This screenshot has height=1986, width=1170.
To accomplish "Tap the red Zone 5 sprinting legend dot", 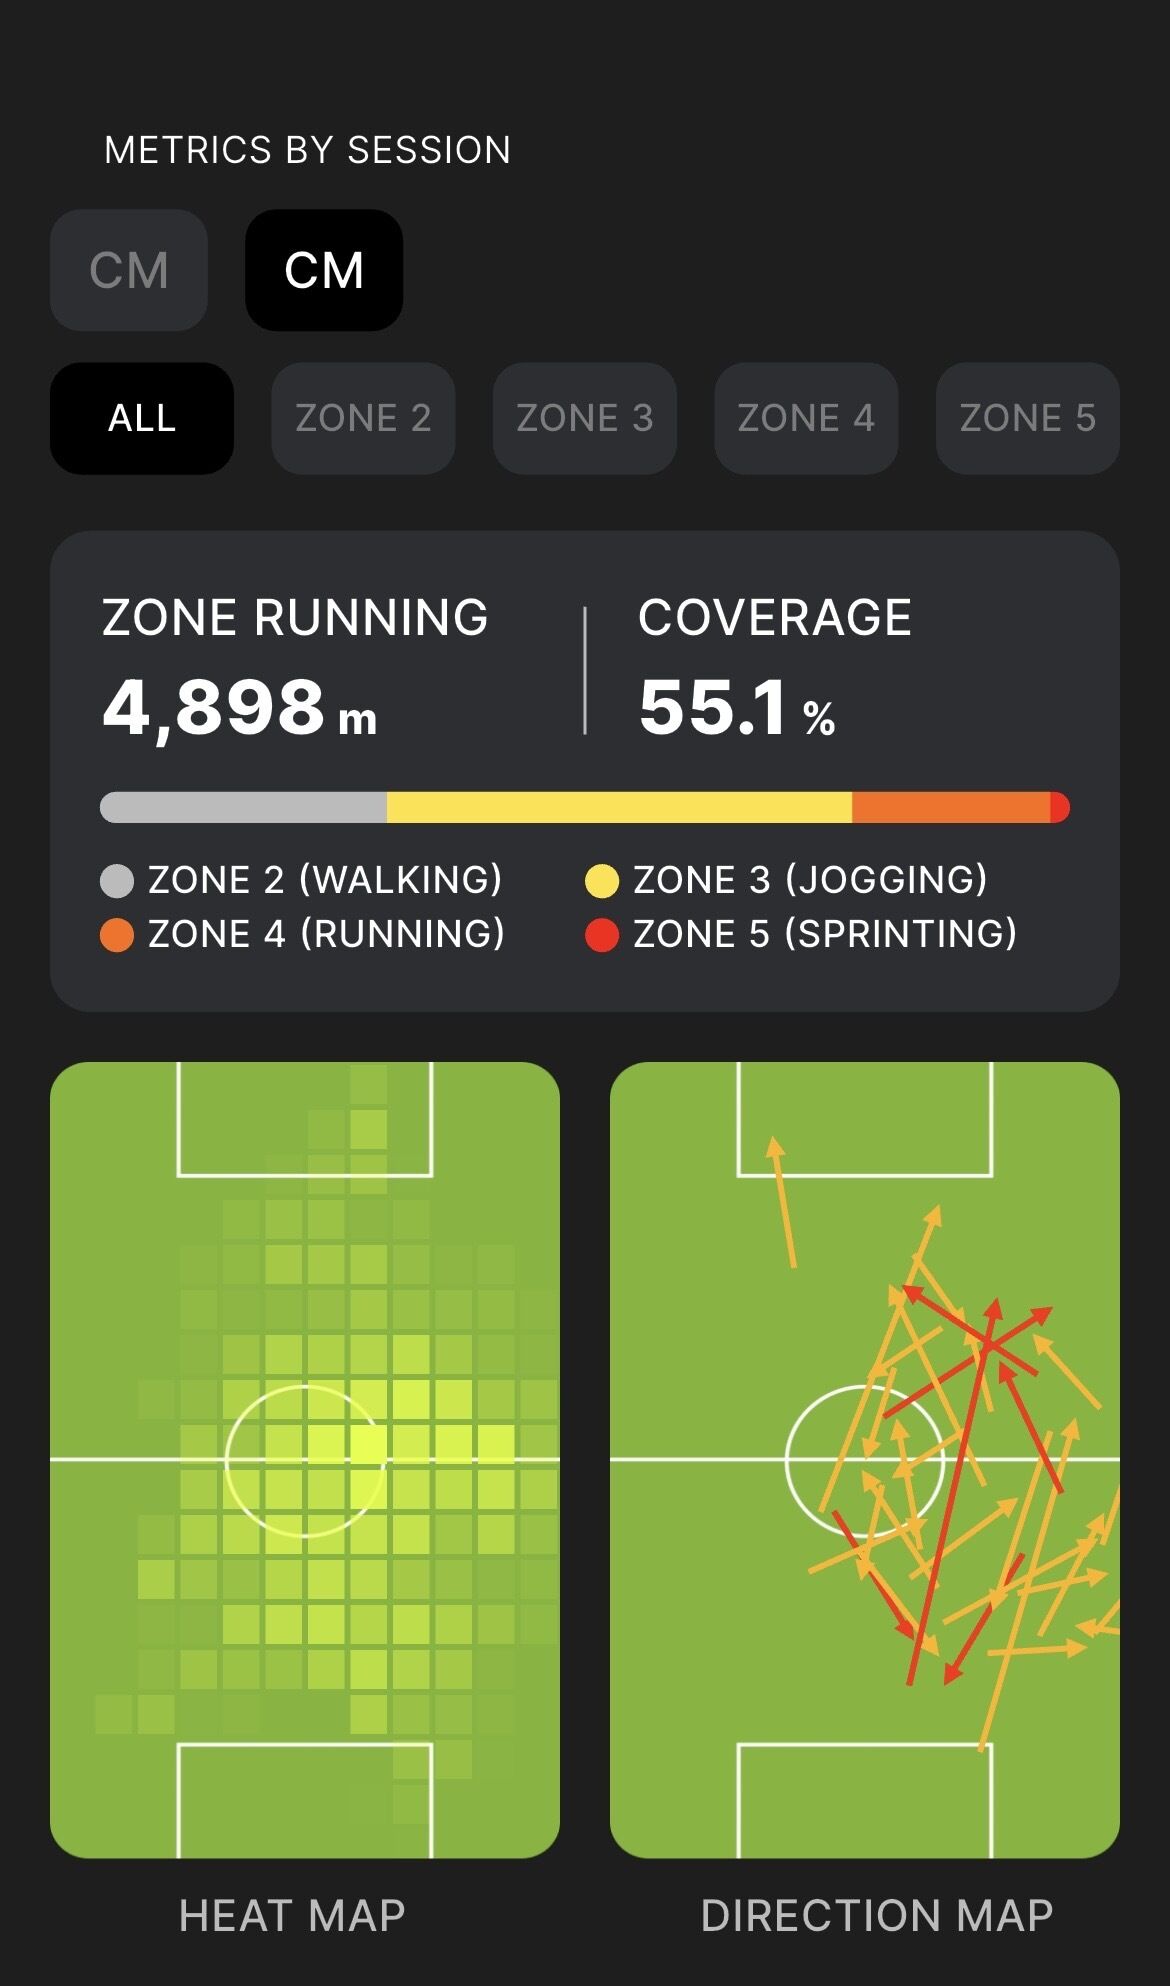I will click(602, 935).
